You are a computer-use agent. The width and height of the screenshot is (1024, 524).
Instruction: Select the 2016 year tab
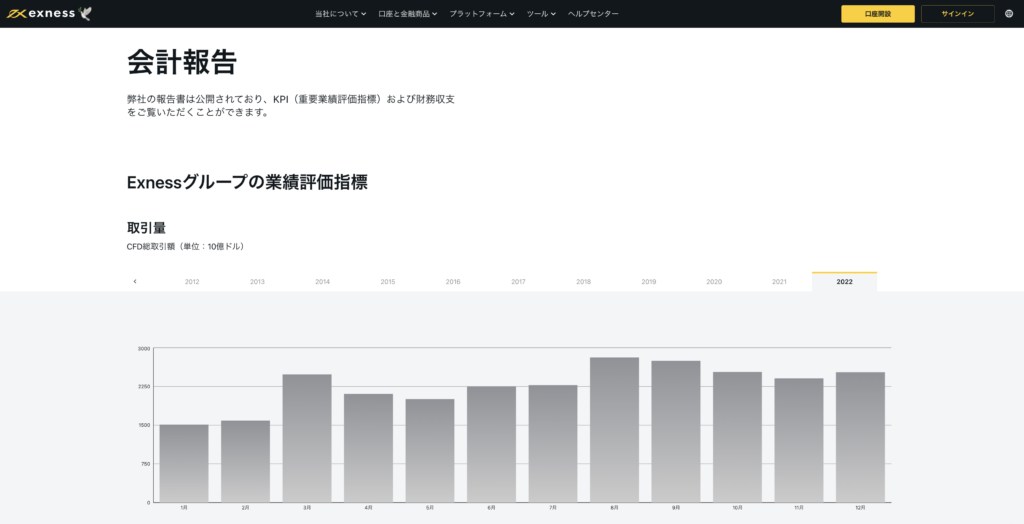(453, 282)
